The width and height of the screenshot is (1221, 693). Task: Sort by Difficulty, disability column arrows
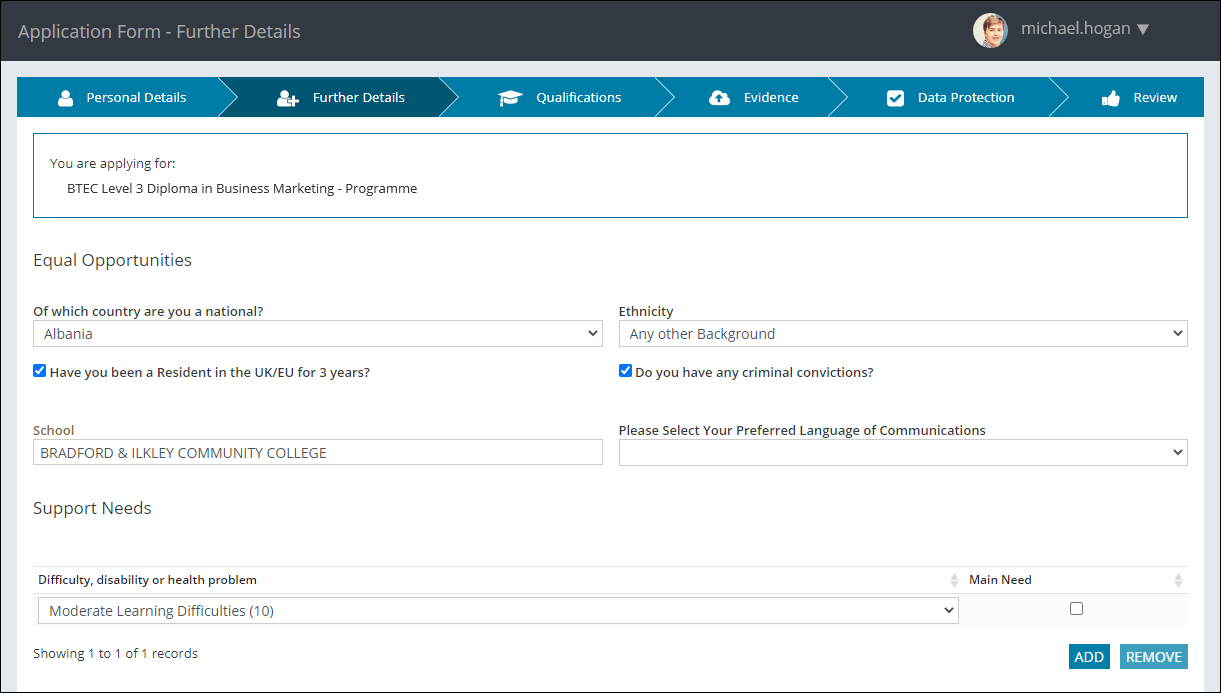pos(954,580)
